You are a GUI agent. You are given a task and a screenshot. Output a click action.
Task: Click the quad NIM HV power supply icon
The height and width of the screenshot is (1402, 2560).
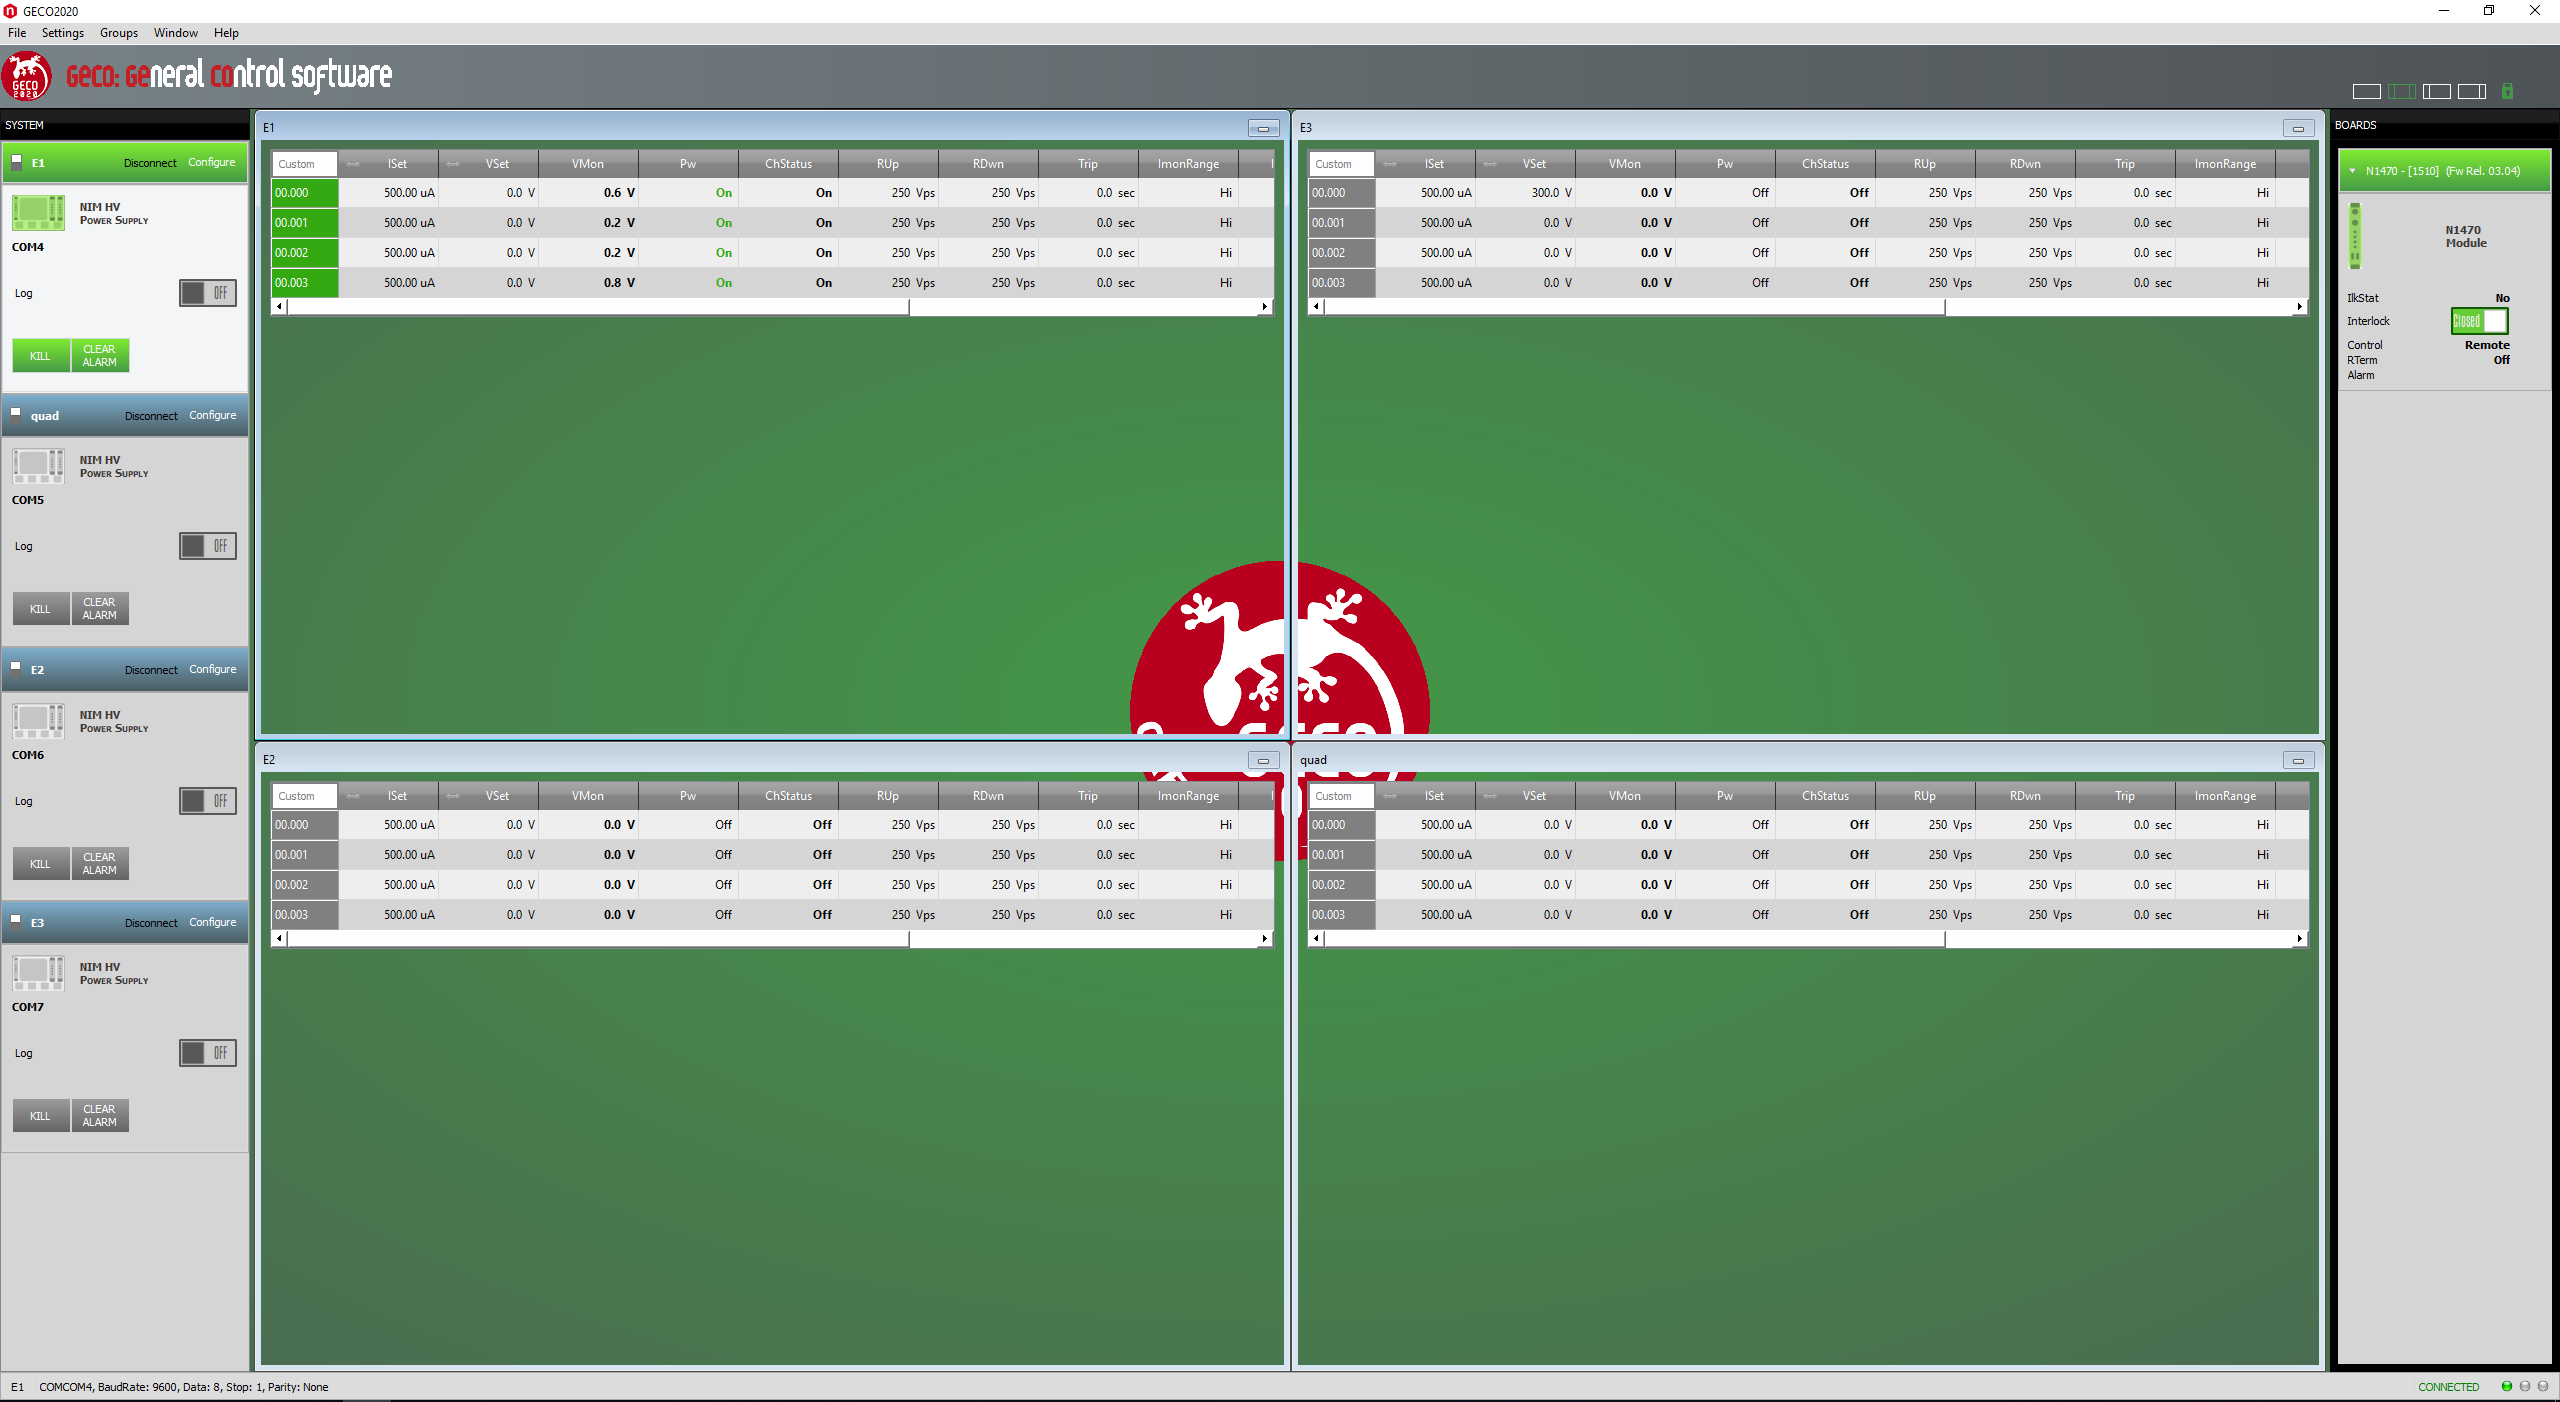tap(38, 466)
